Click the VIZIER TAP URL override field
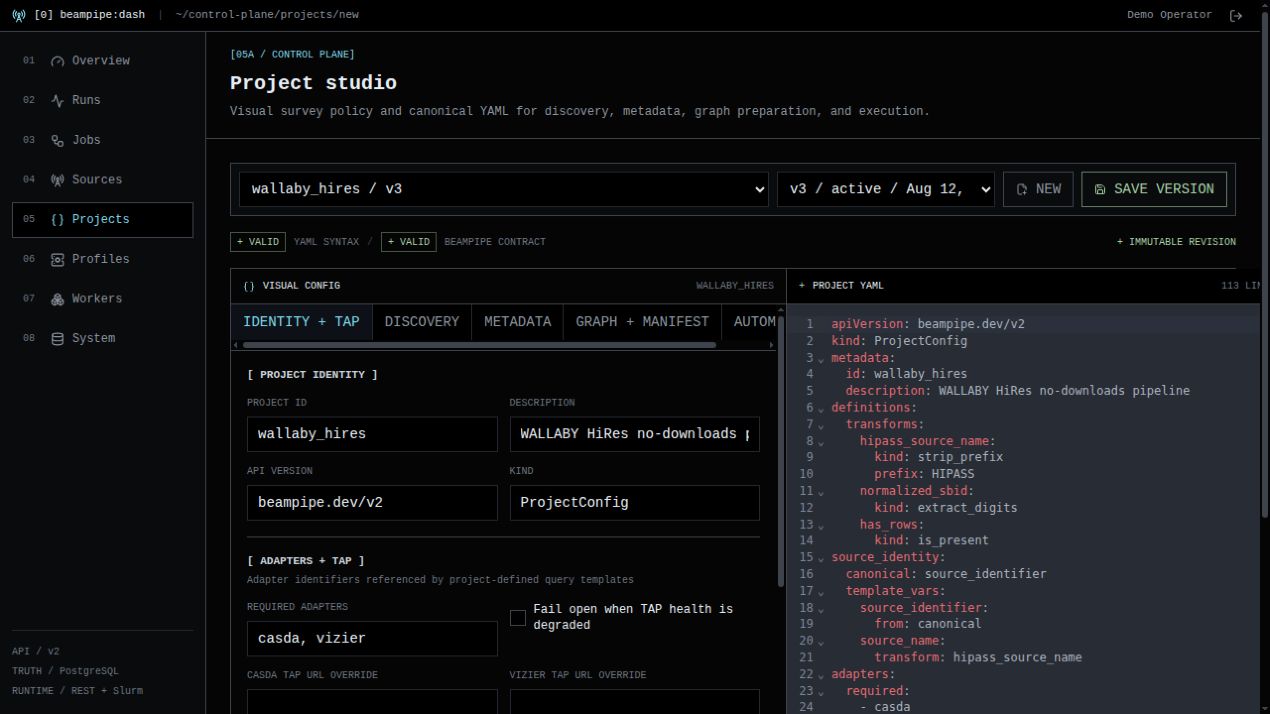 point(635,702)
